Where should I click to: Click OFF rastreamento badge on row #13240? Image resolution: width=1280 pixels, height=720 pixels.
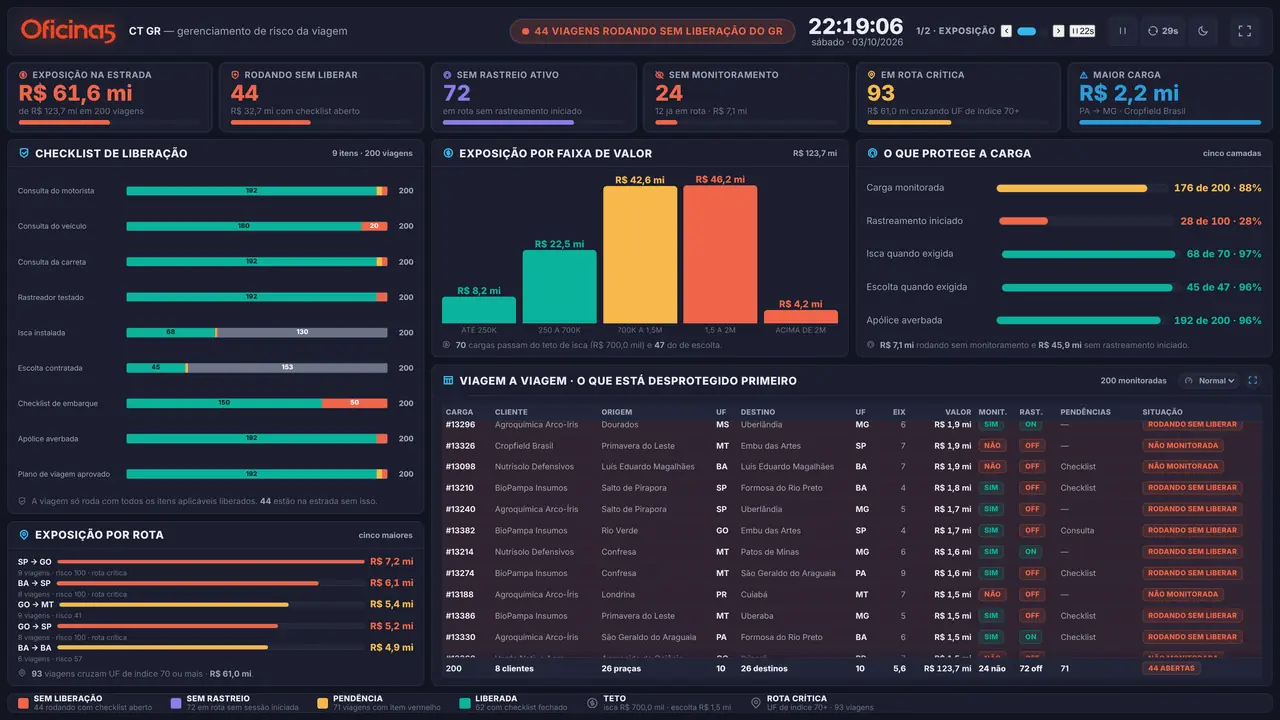[x=1031, y=509]
